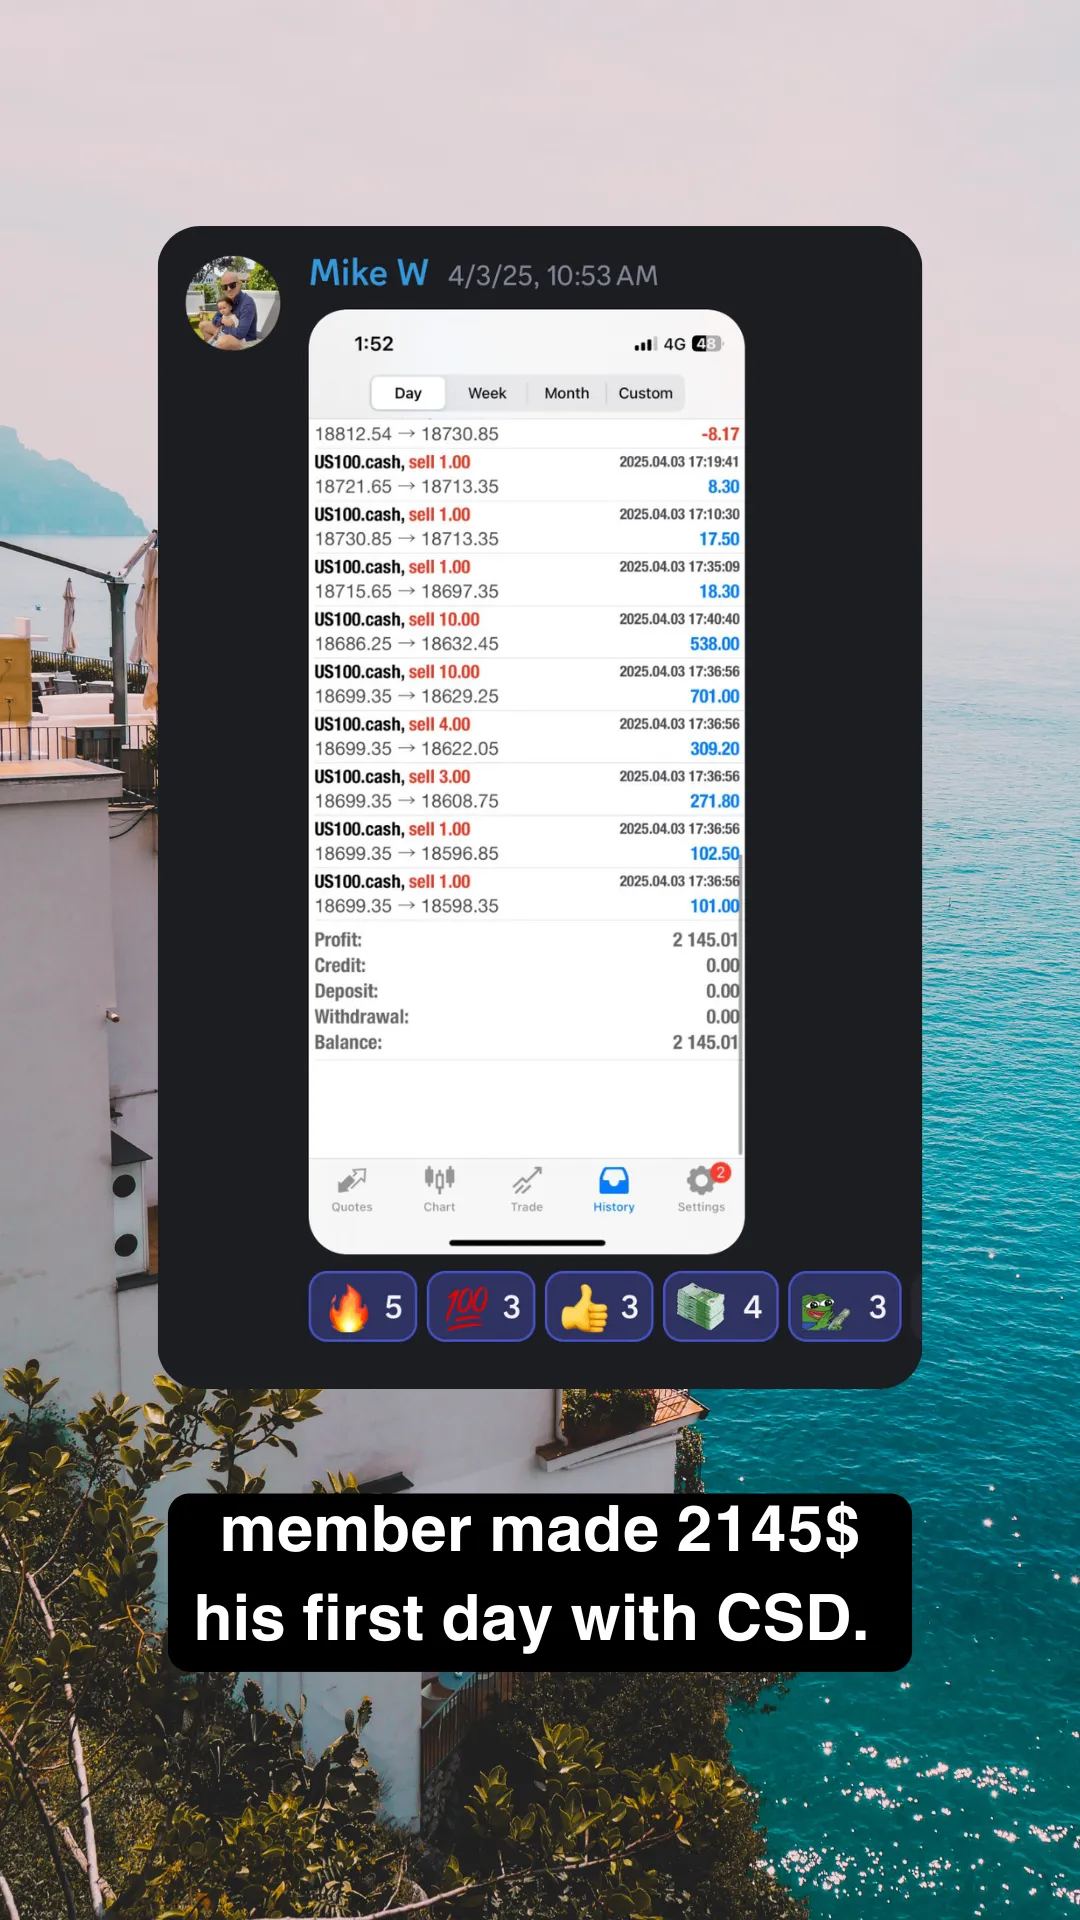Tap the profit value 18.30

click(x=719, y=592)
